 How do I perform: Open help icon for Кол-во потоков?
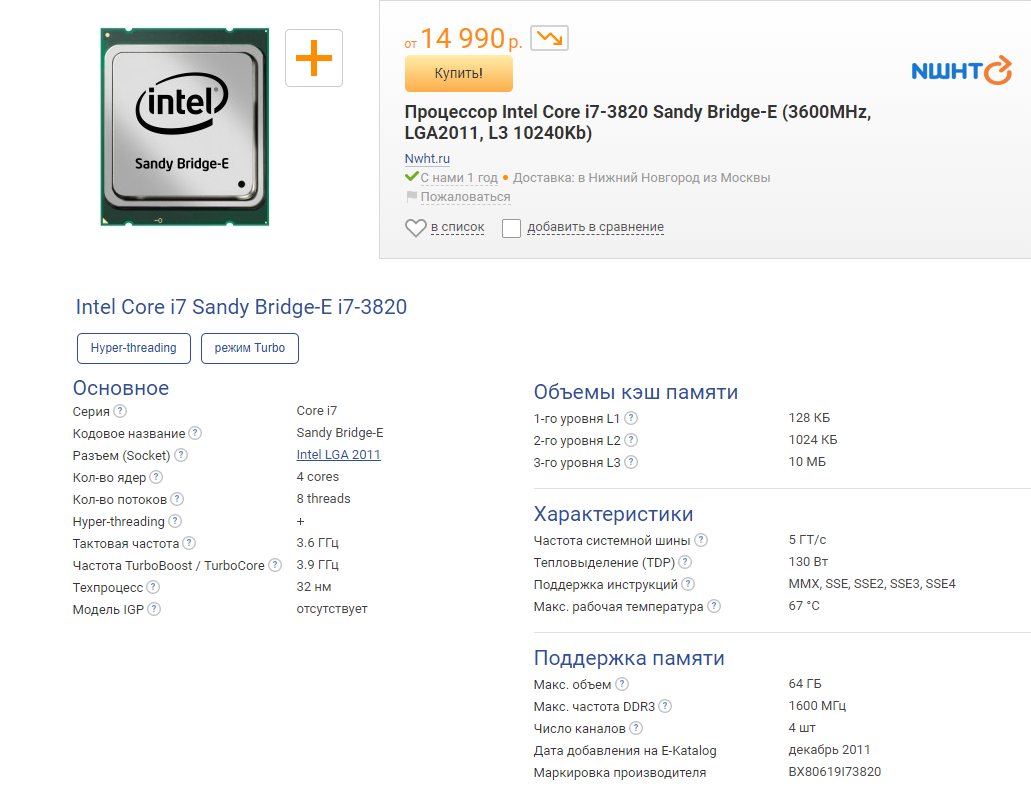tap(177, 499)
